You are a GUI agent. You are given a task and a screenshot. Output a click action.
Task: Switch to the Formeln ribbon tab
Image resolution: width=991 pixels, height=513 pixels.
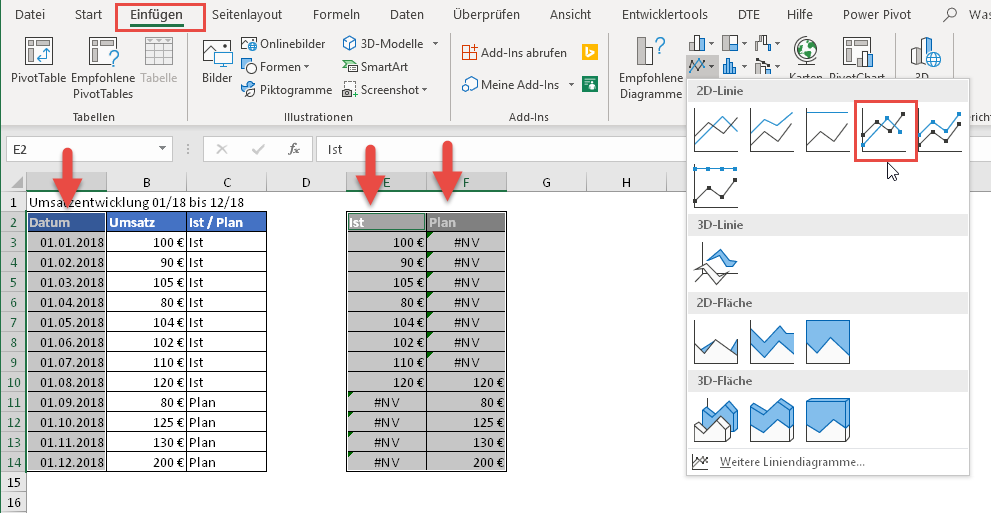(336, 14)
